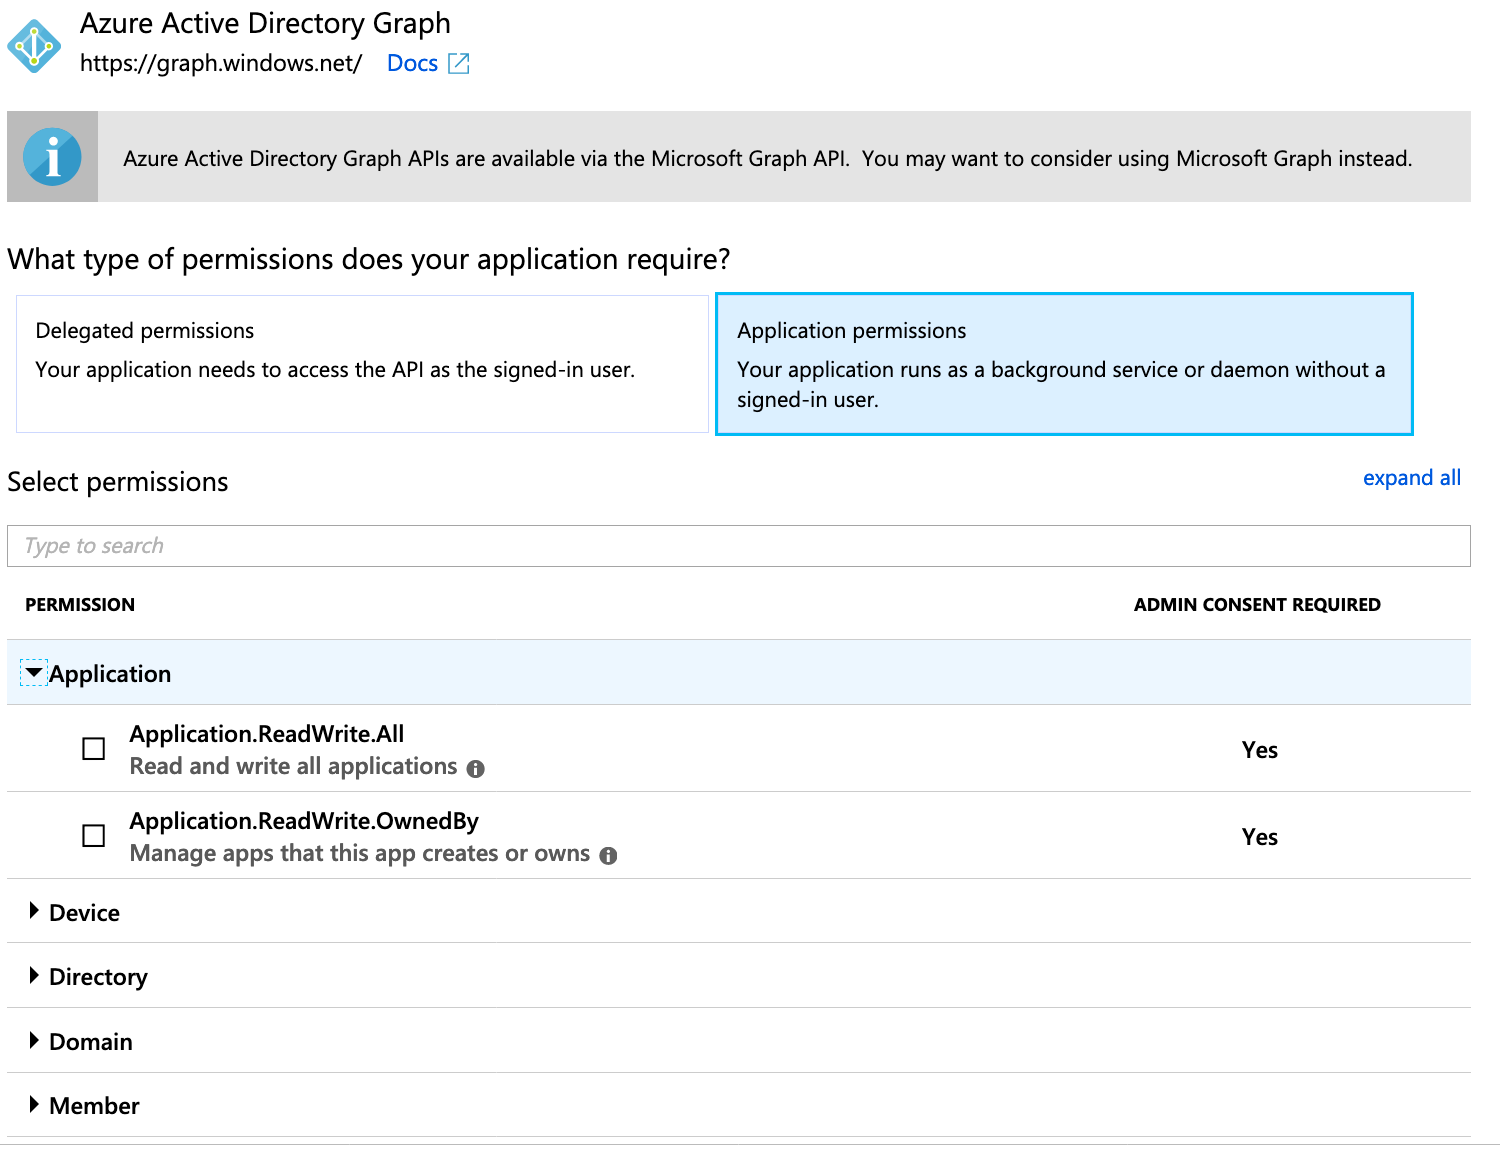Click the ADMIN CONSENT REQUIRED column header
This screenshot has width=1500, height=1170.
(1257, 605)
